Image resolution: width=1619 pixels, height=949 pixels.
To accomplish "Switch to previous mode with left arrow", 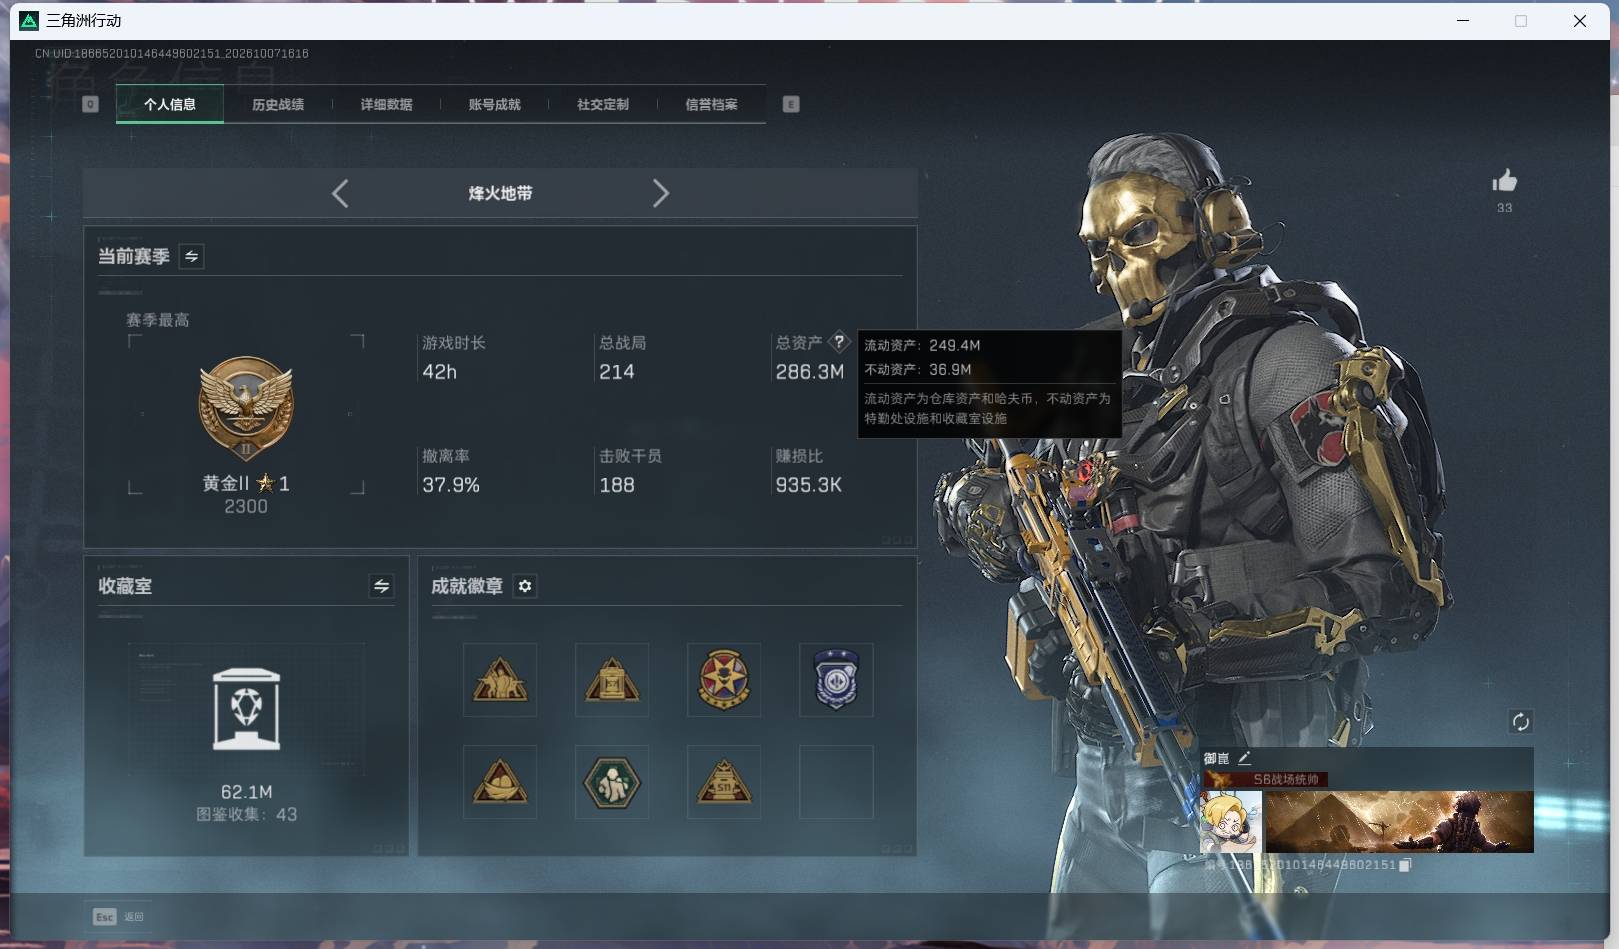I will point(340,193).
